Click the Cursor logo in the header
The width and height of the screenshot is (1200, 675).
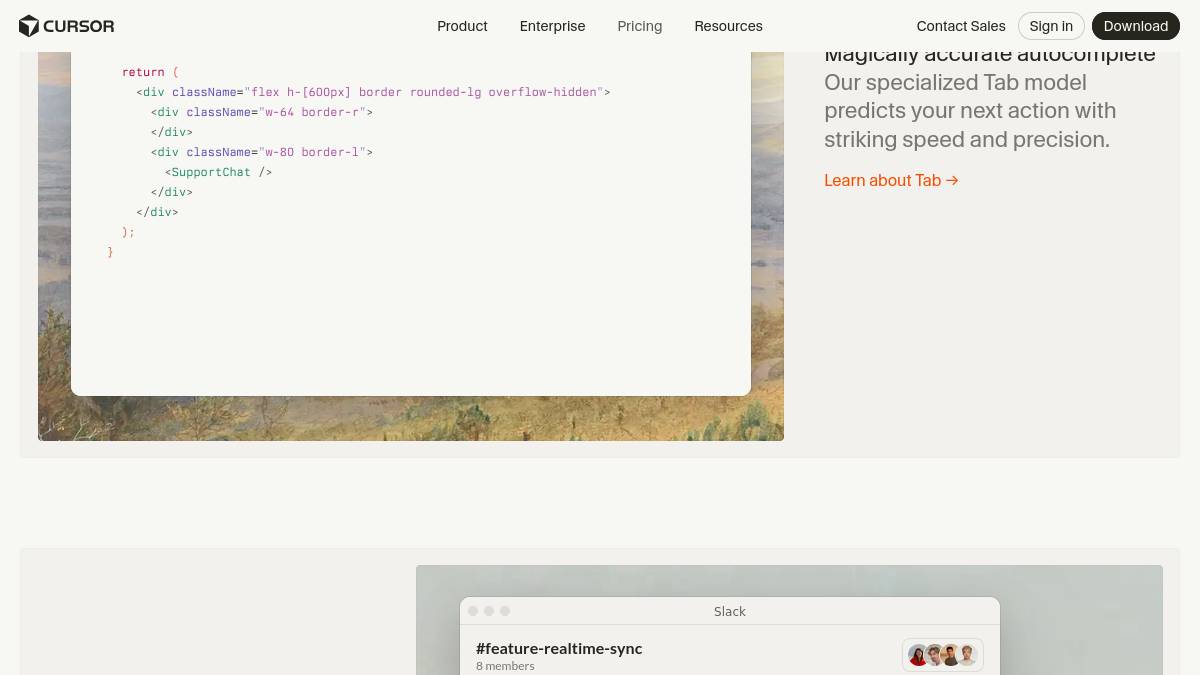tap(66, 26)
